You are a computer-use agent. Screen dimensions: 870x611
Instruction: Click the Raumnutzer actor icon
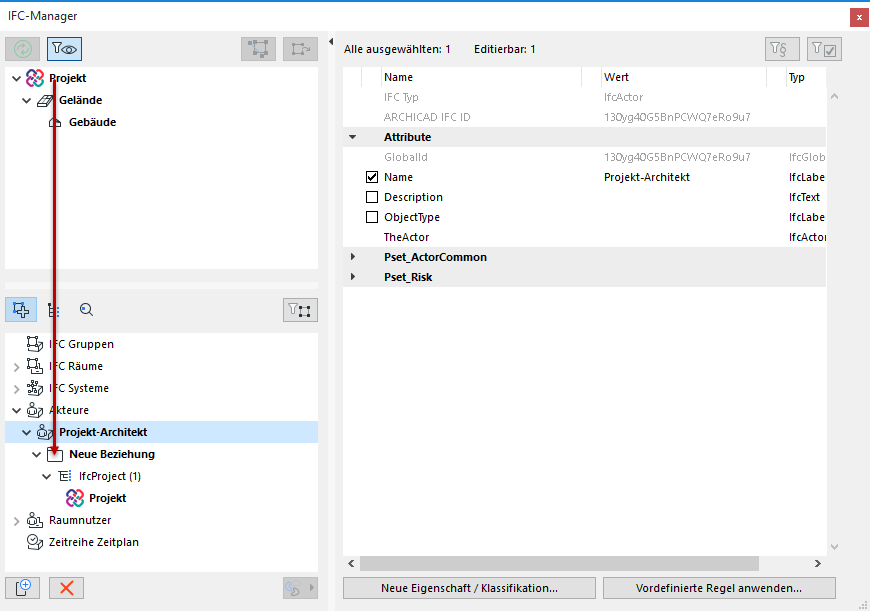34,520
